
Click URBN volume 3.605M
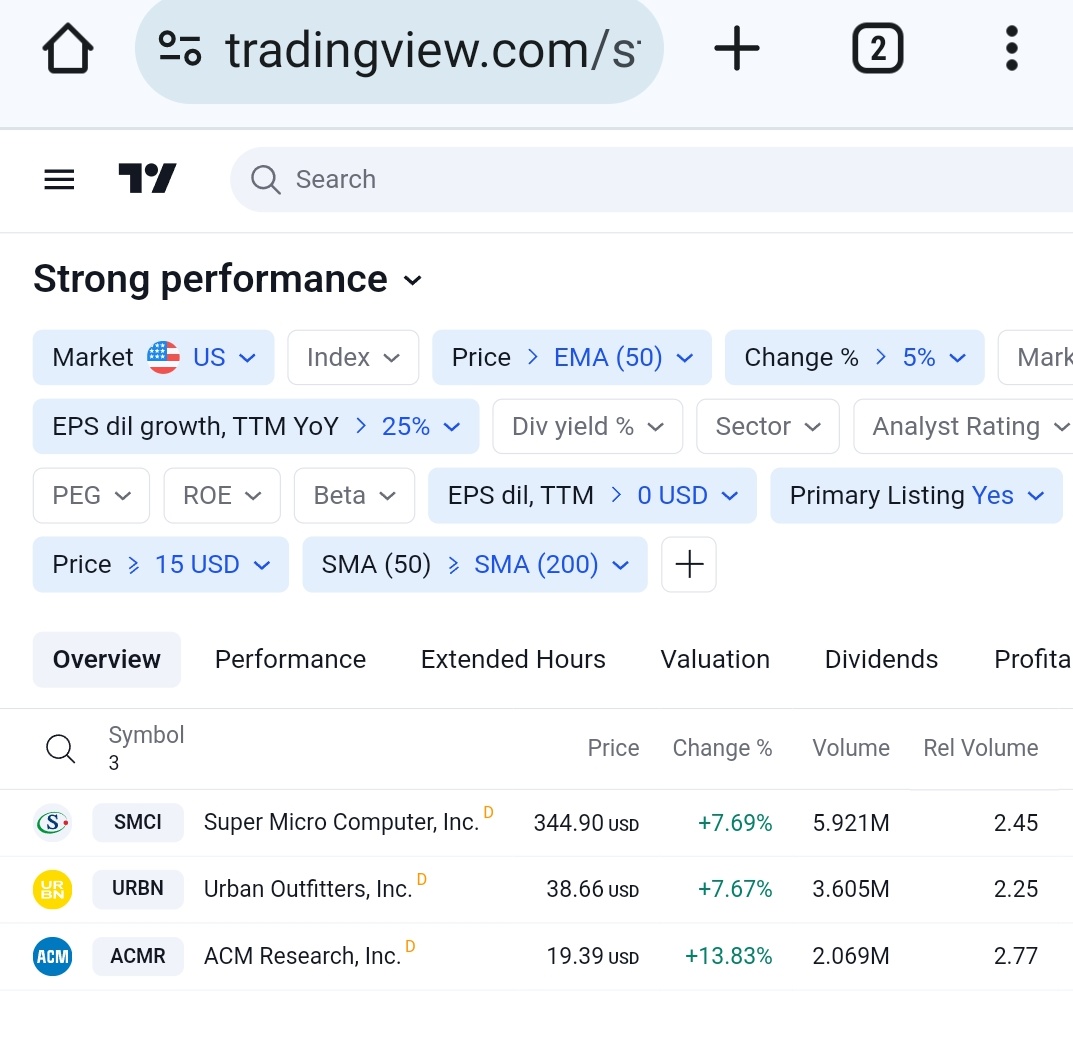coord(851,889)
